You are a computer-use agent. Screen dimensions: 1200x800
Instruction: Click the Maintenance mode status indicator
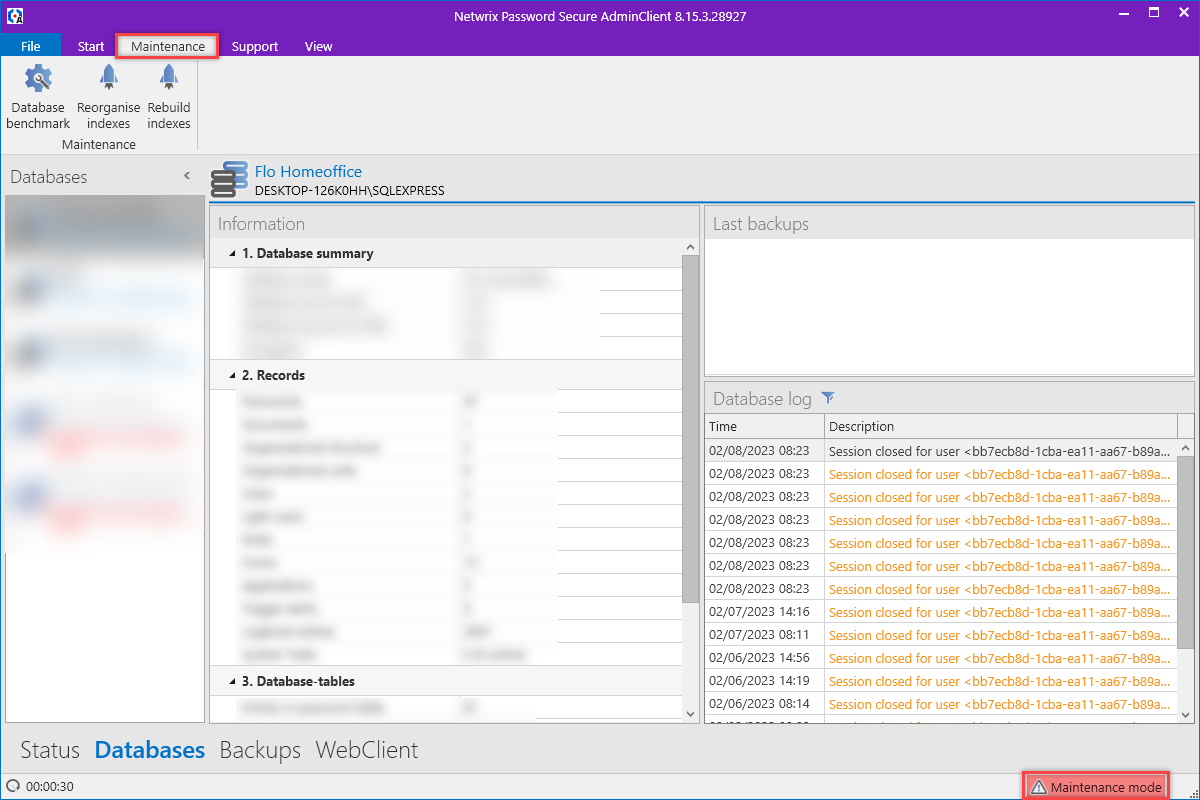(1095, 787)
